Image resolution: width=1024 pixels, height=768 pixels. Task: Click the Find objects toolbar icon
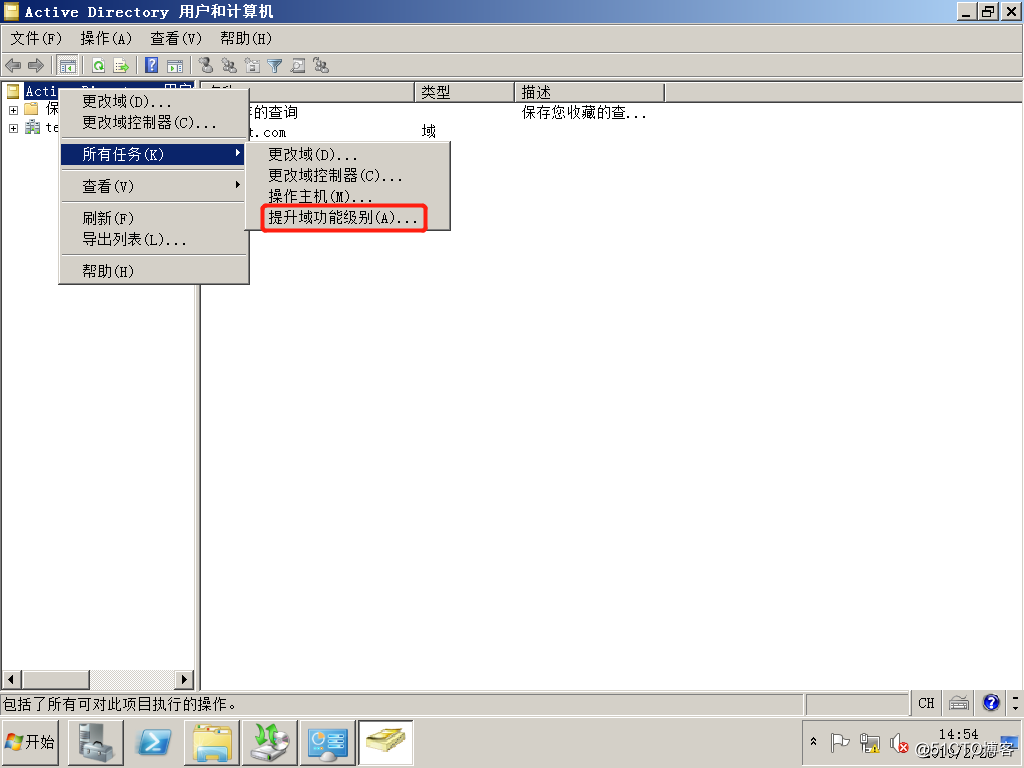[x=298, y=65]
